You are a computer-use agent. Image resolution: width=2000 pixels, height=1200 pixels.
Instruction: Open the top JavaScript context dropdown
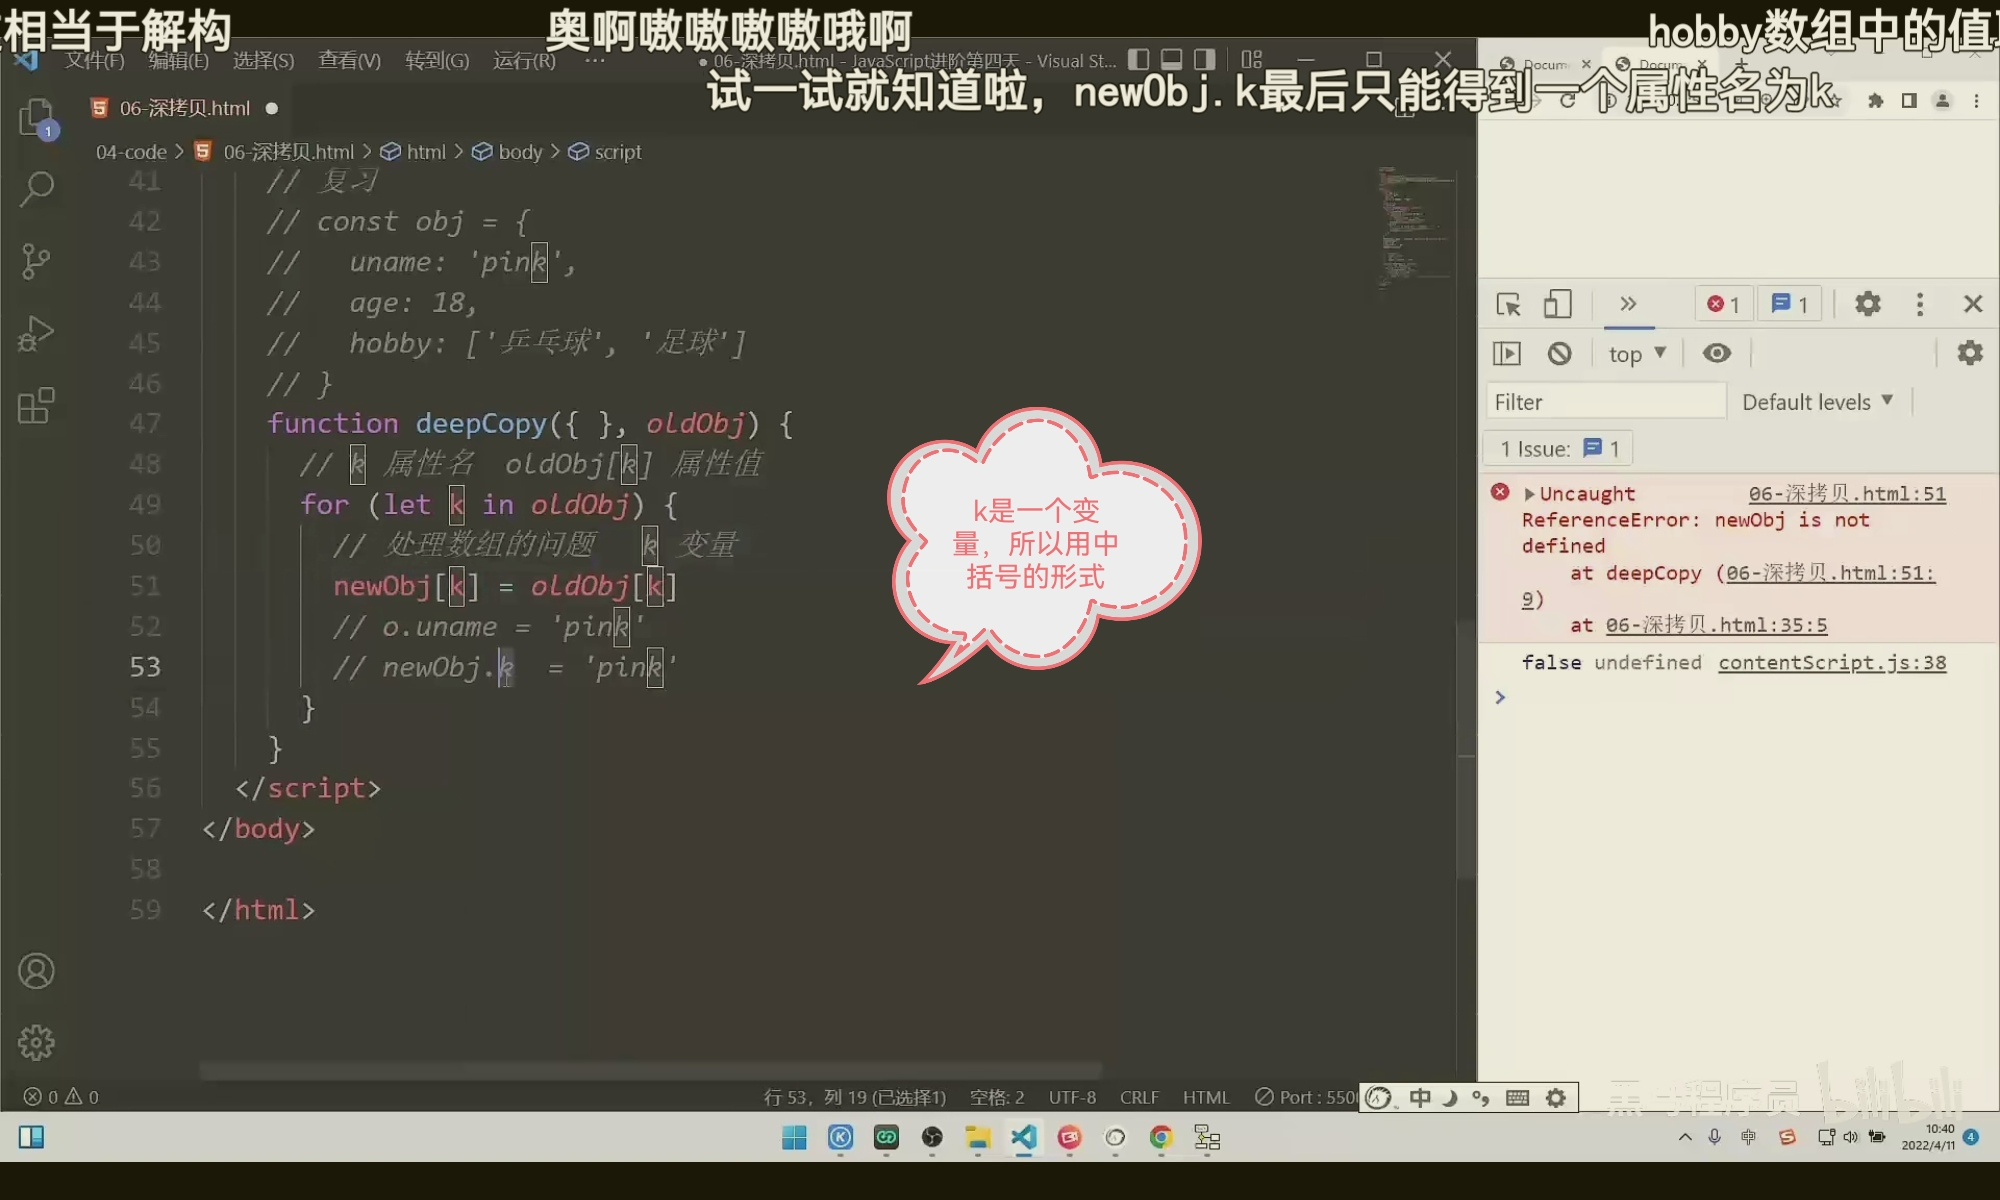tap(1637, 354)
